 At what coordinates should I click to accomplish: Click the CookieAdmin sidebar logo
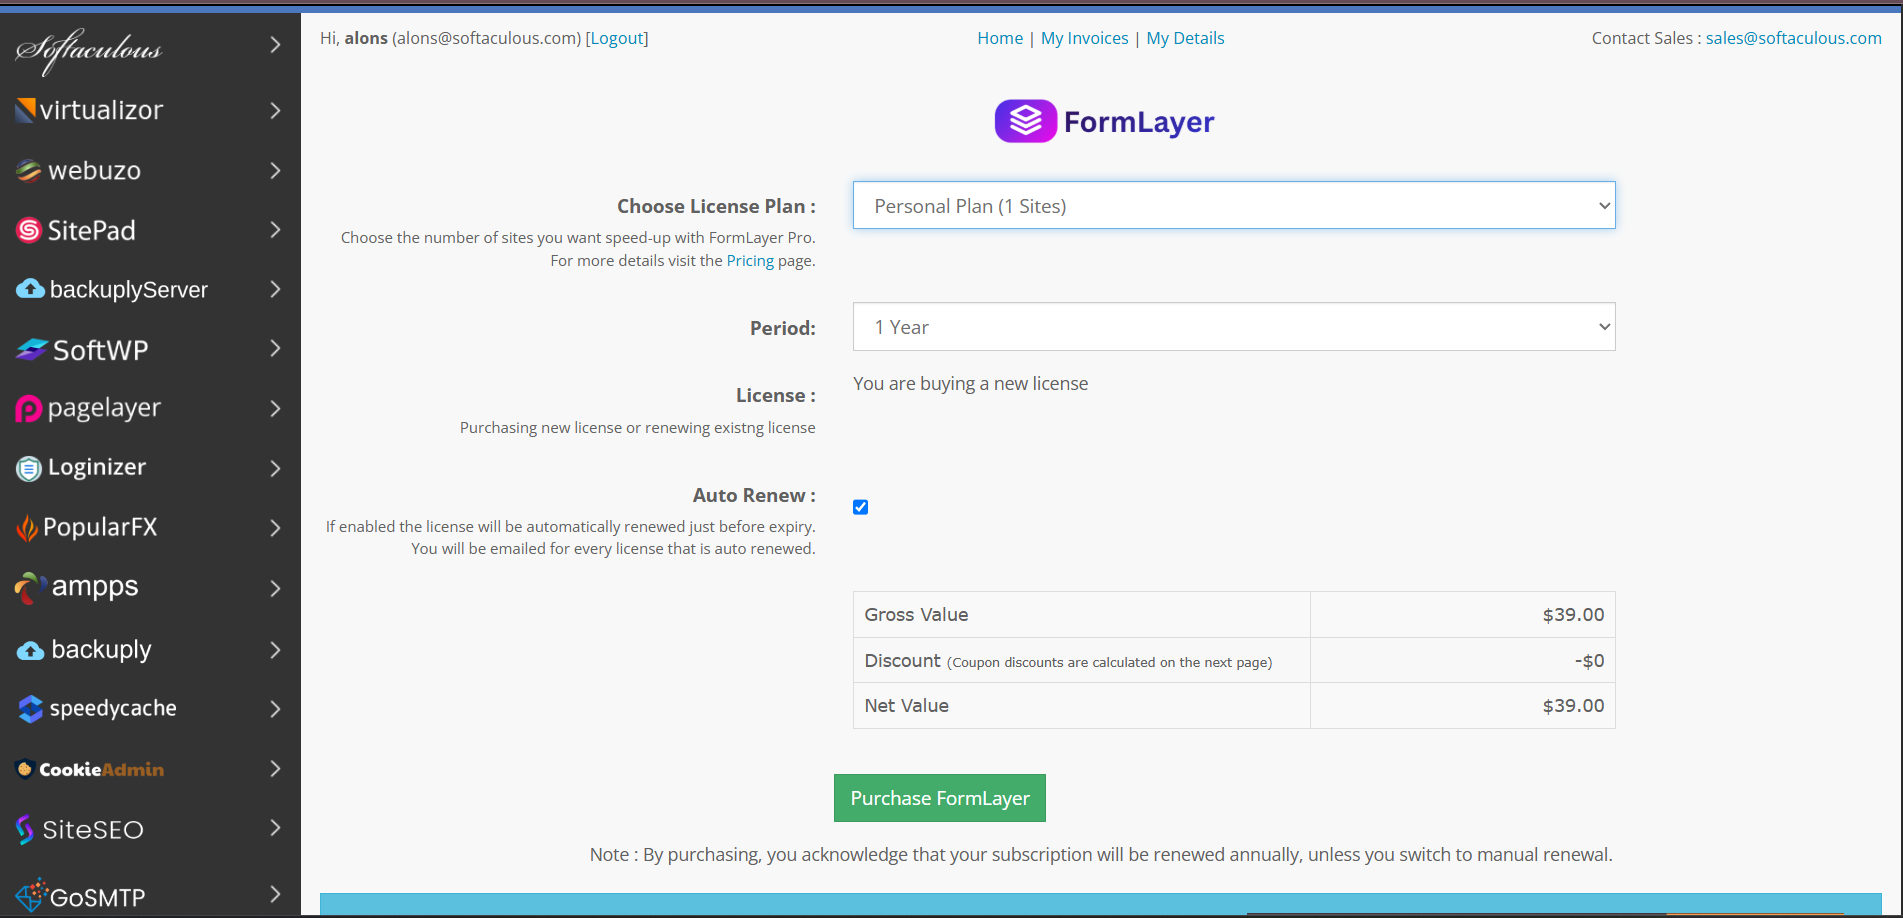(x=90, y=769)
